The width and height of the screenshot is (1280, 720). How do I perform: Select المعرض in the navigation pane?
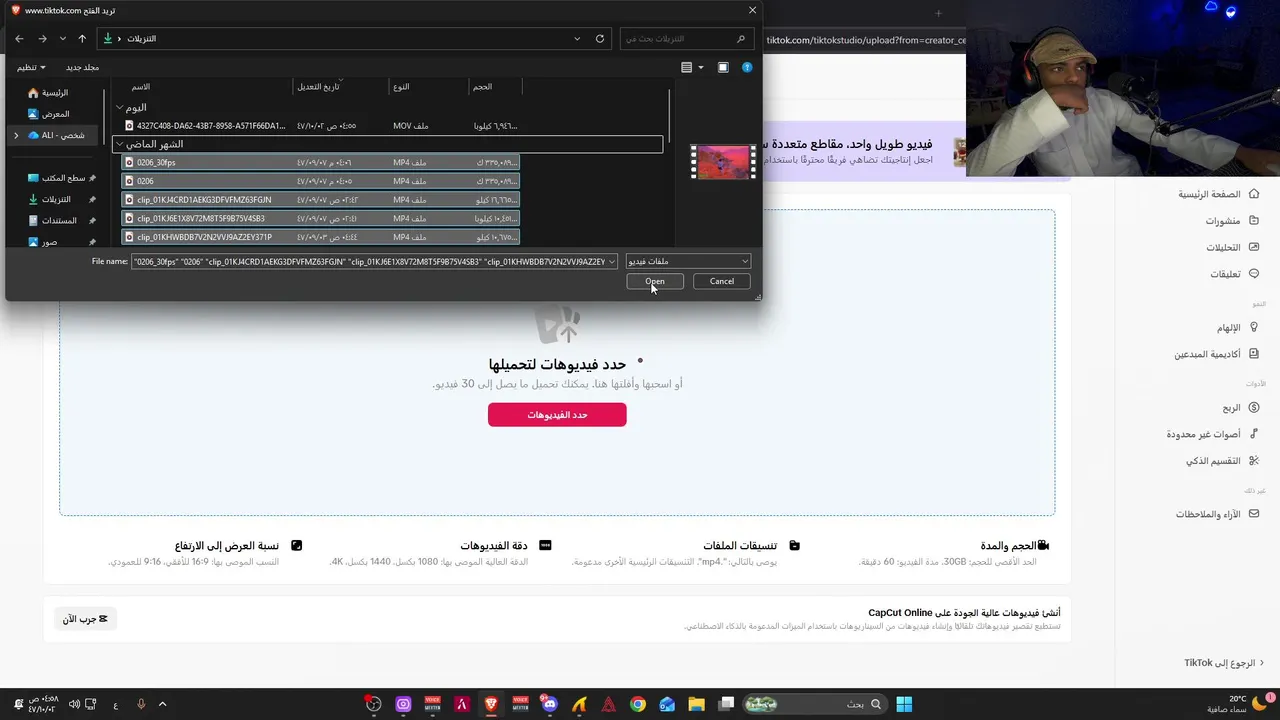(x=50, y=114)
